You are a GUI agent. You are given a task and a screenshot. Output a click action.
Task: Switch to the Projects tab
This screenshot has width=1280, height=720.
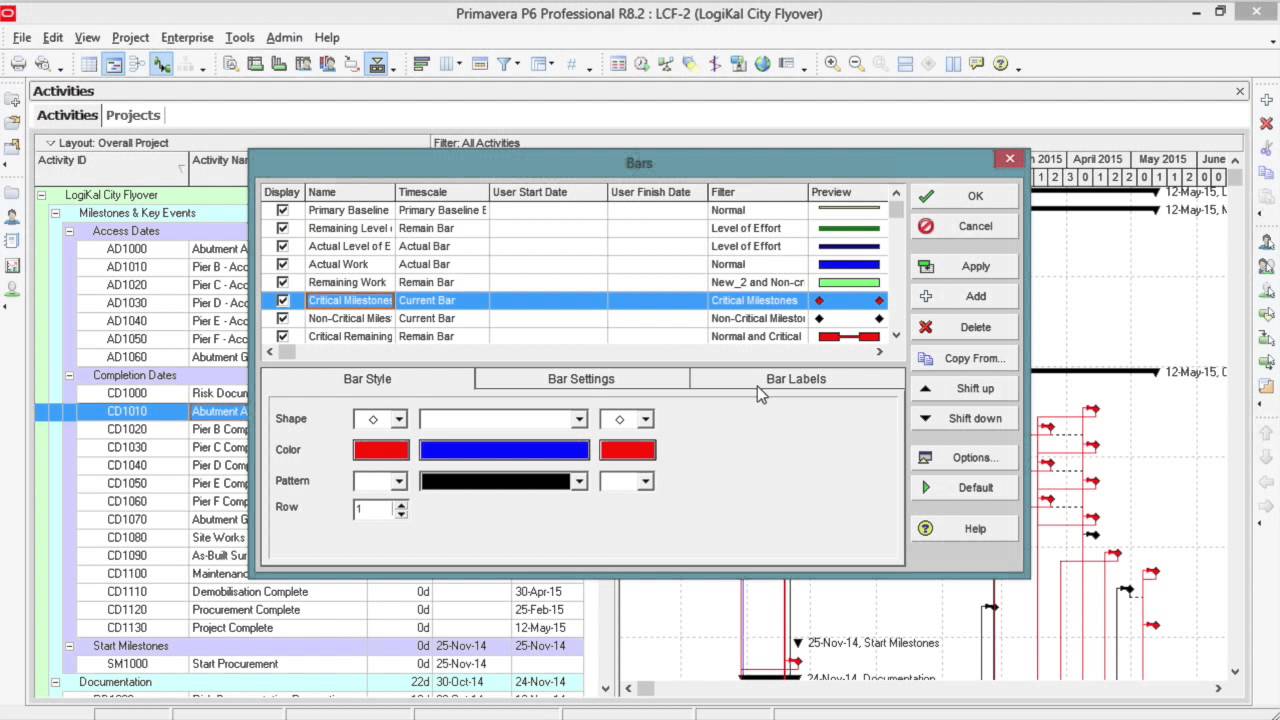click(x=133, y=115)
